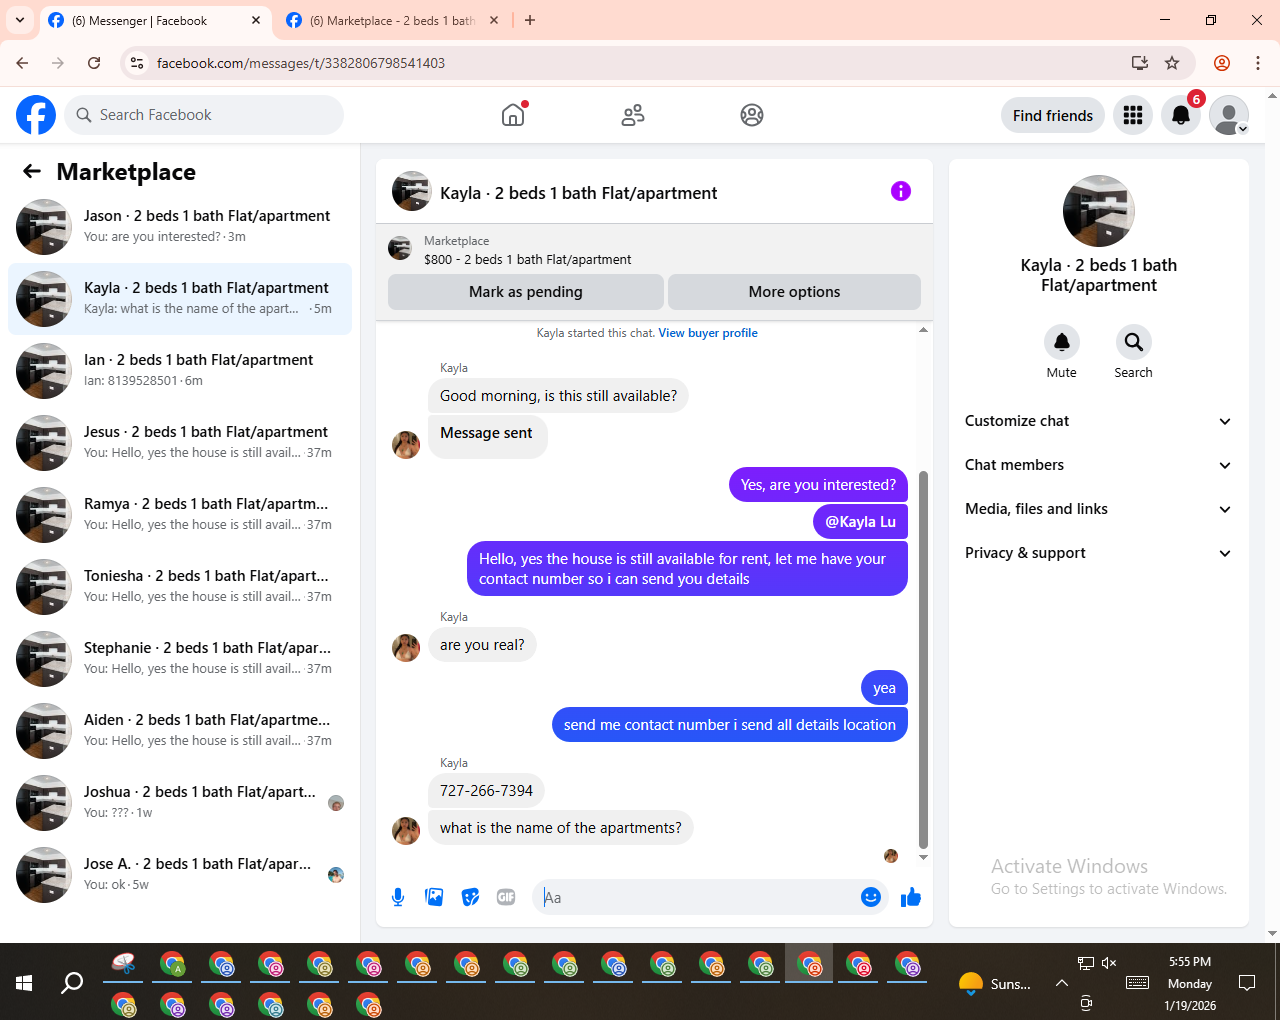1280x1020 pixels.
Task: Open site information icon in address bar
Action: 137,63
